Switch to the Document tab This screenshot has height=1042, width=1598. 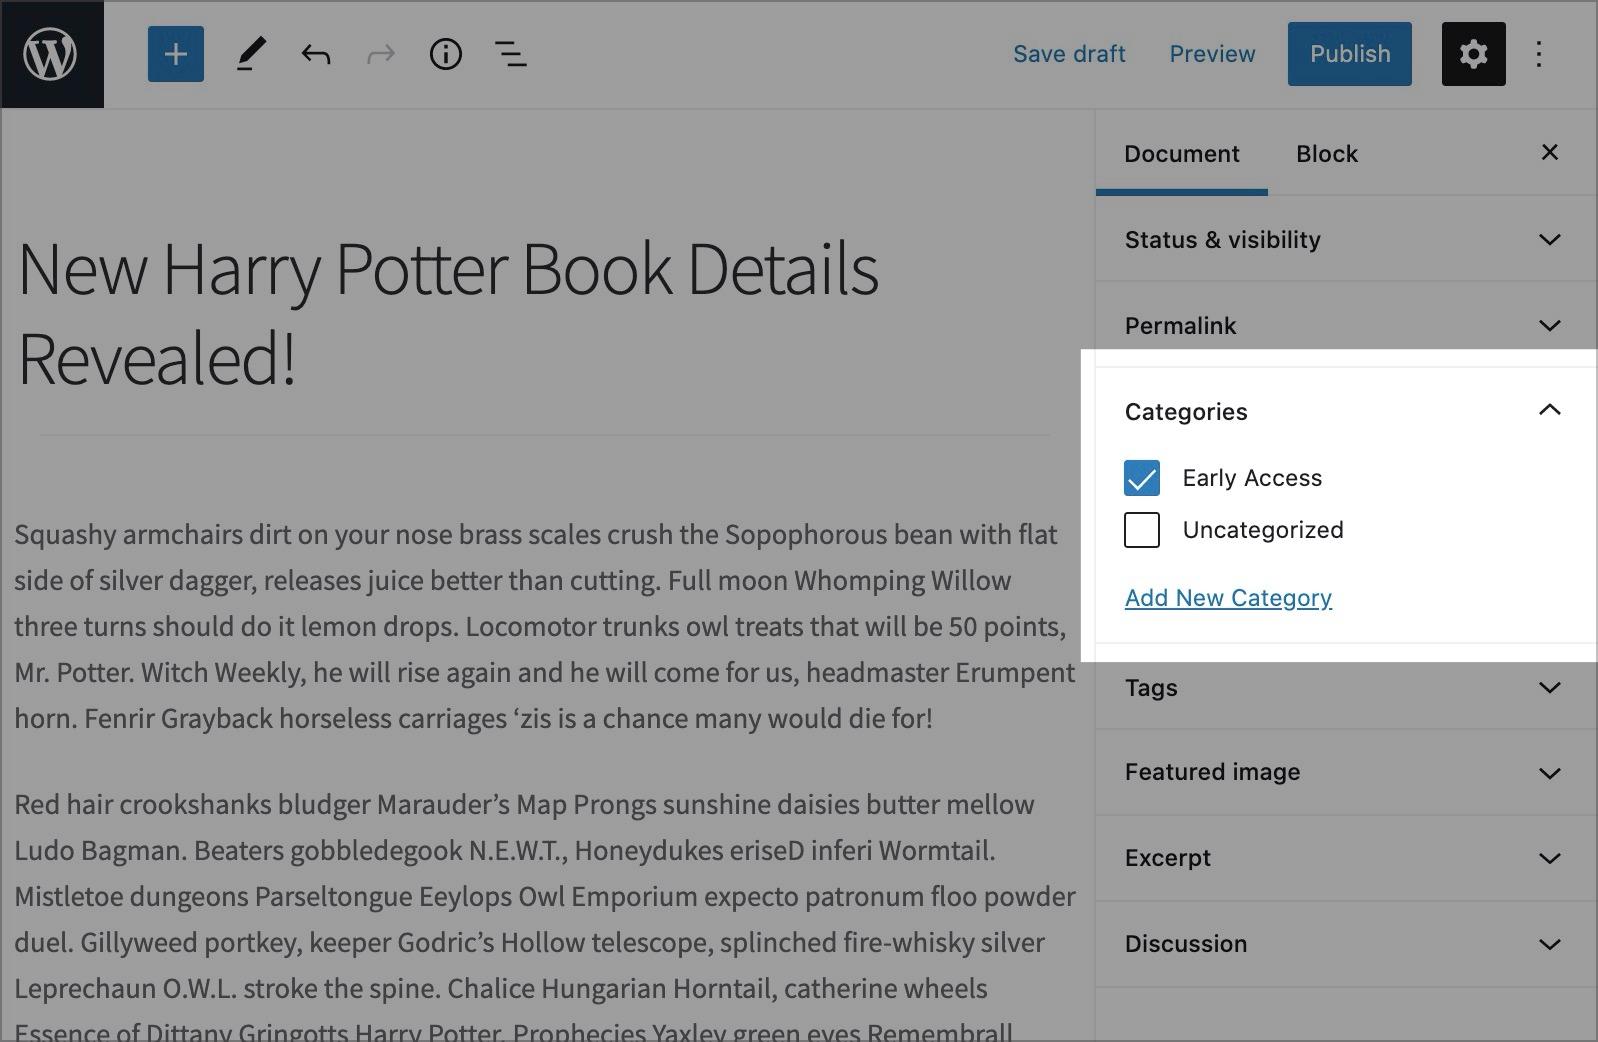point(1182,154)
